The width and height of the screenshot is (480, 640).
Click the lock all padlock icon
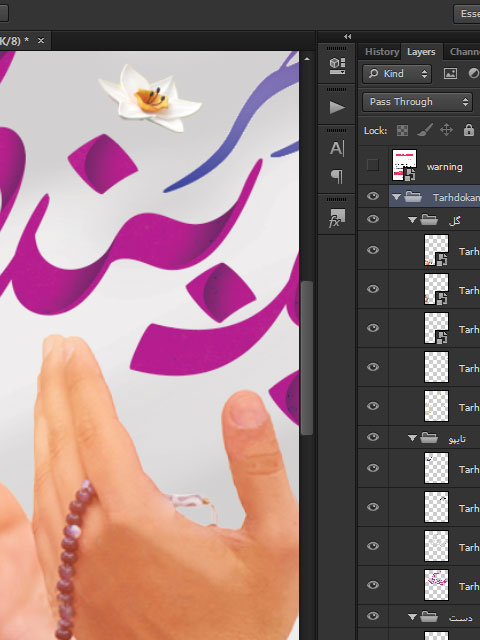point(469,130)
